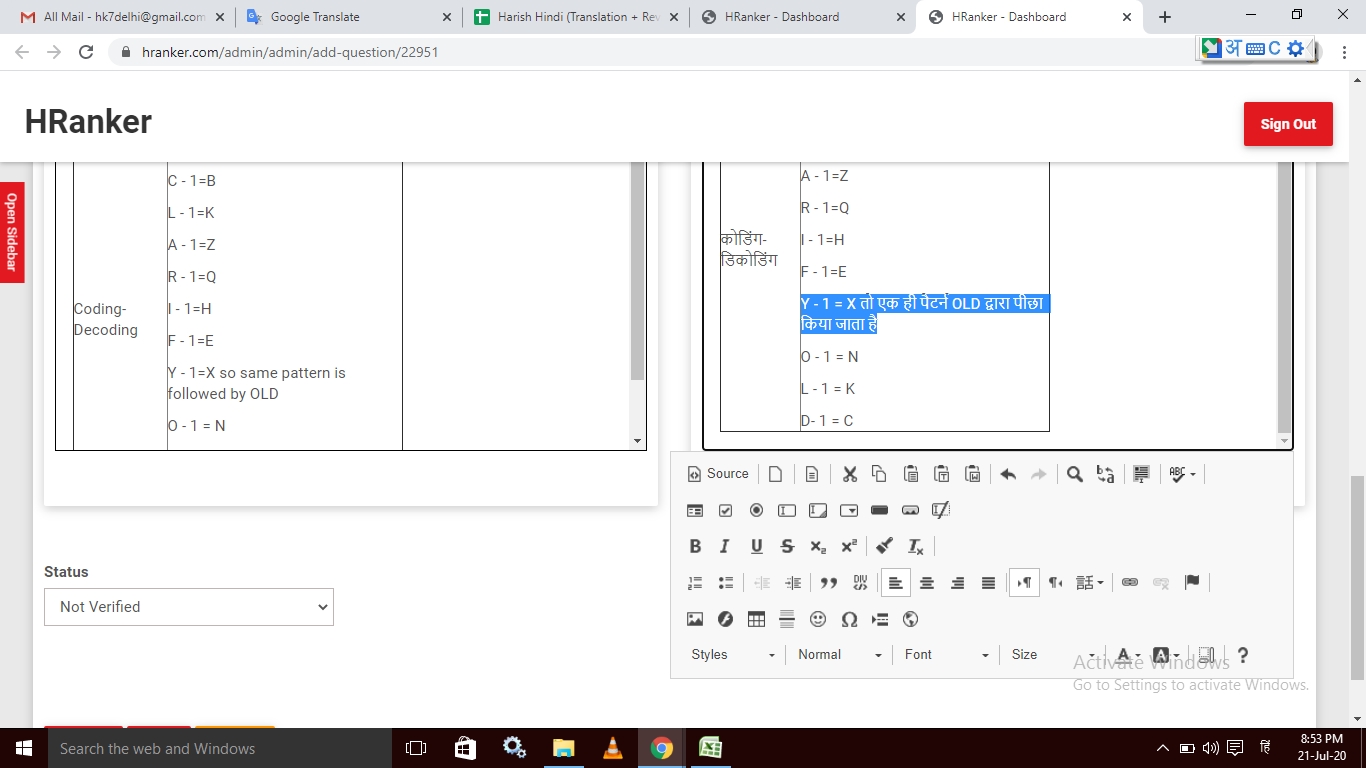The height and width of the screenshot is (768, 1366).
Task: Insert a hyperlink with the Link icon
Action: click(x=1130, y=582)
